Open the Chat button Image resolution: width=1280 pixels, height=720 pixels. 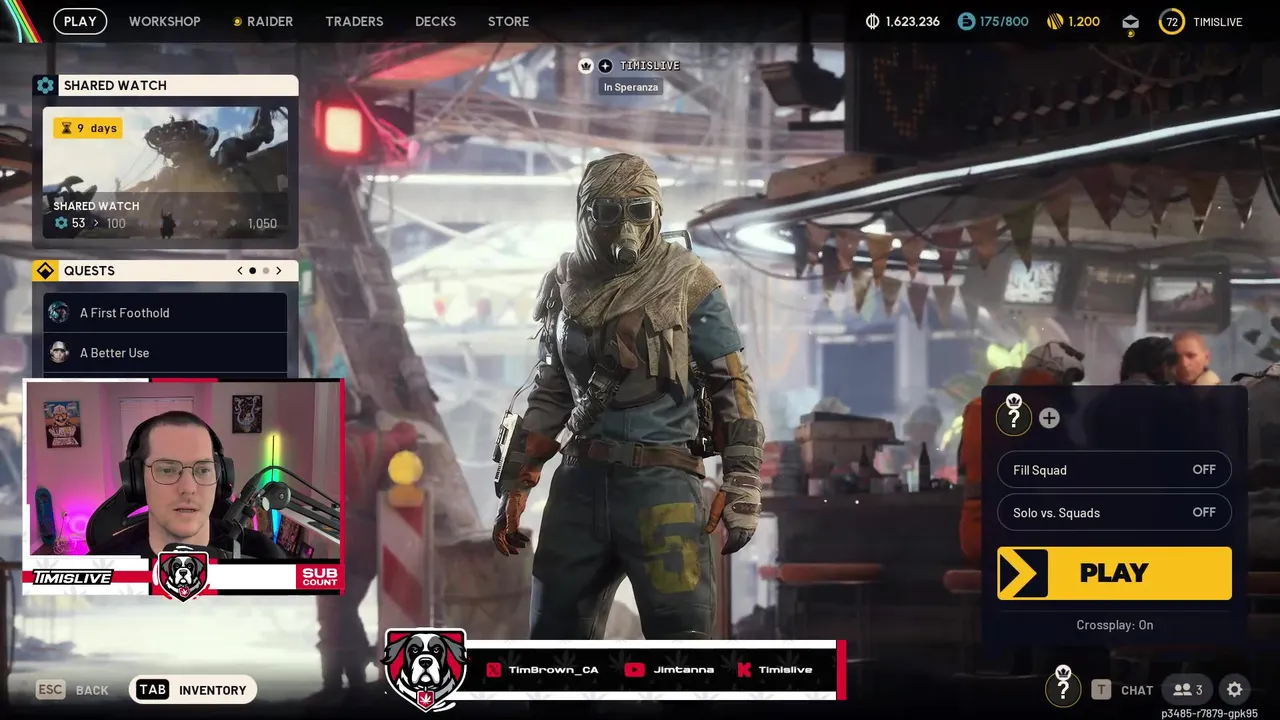click(1123, 690)
